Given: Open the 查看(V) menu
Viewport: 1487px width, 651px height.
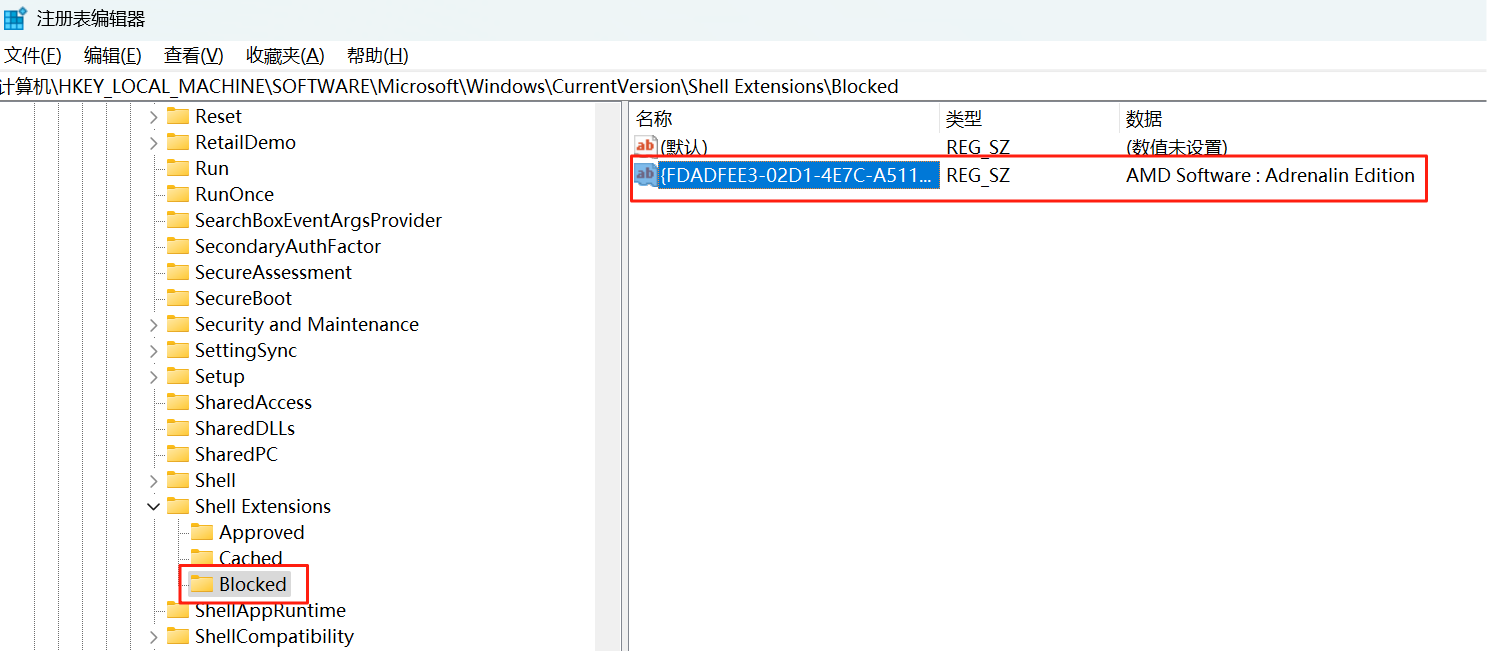Looking at the screenshot, I should [x=194, y=56].
